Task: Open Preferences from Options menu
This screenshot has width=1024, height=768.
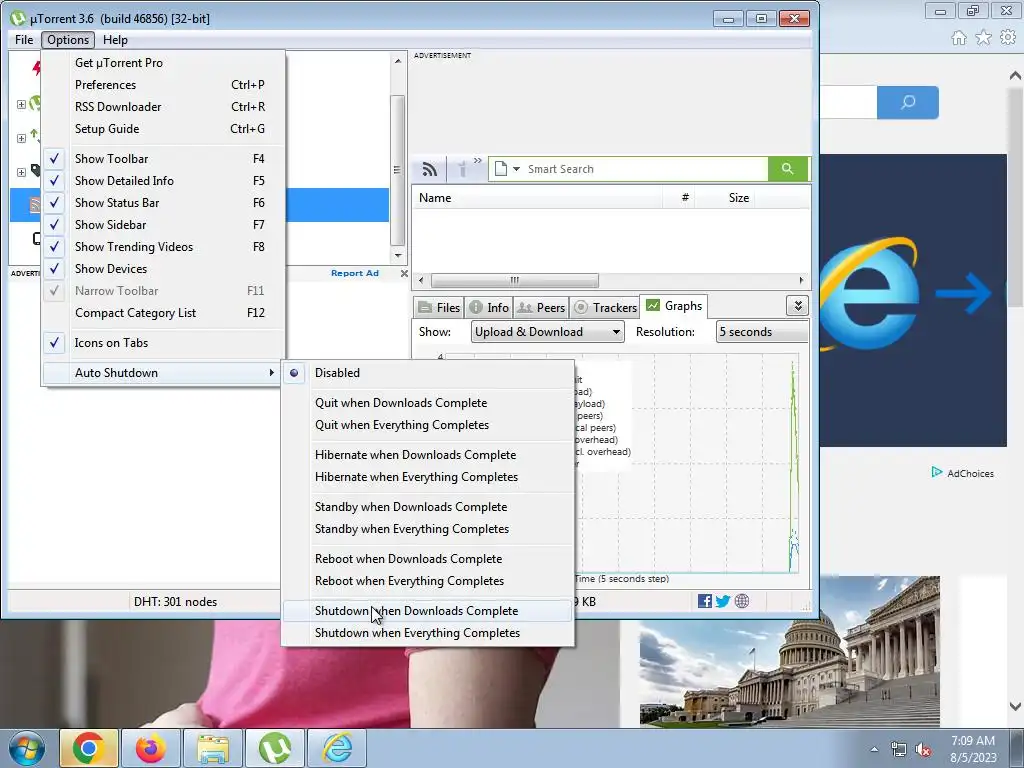Action: (165, 85)
